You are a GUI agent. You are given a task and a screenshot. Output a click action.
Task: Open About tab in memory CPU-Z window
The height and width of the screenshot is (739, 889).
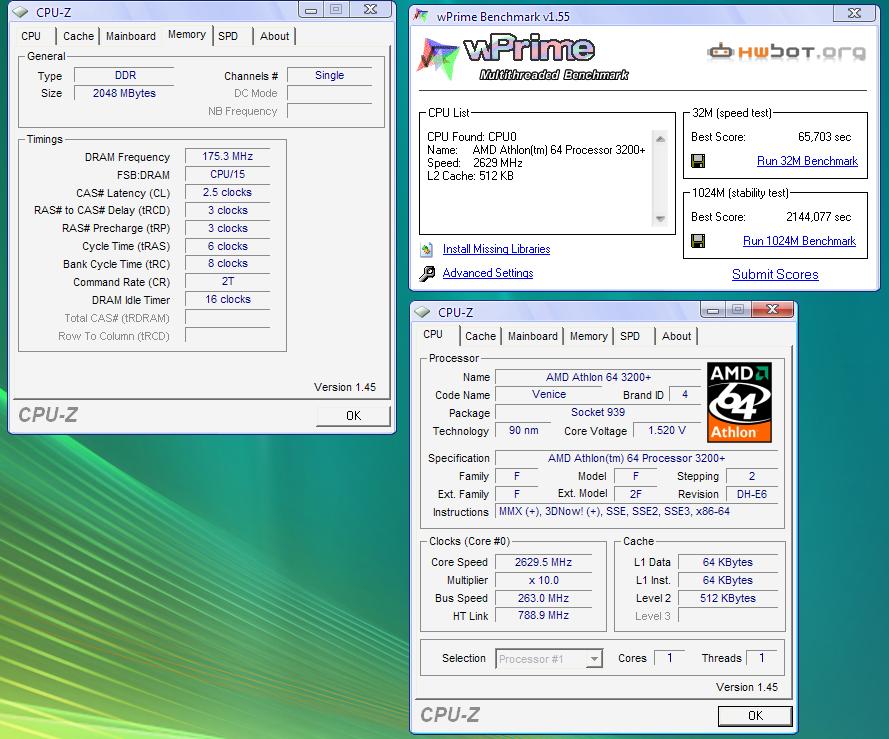pos(274,36)
